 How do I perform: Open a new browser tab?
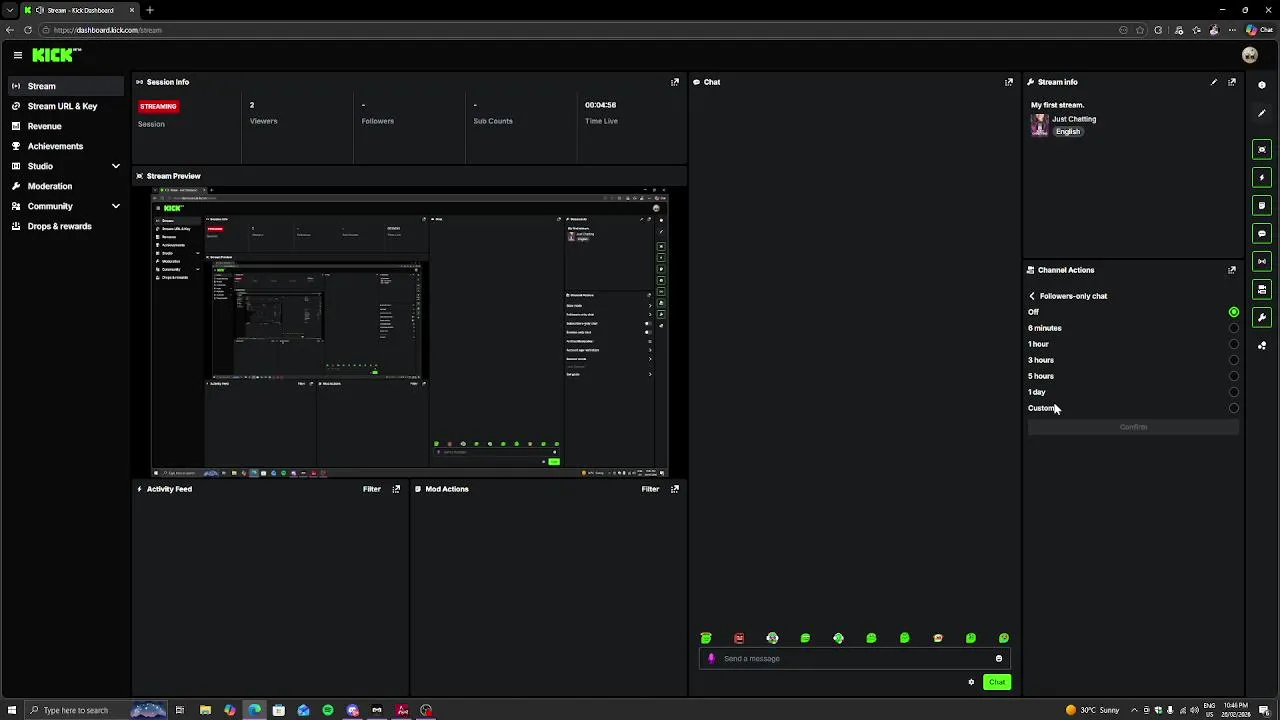click(149, 10)
